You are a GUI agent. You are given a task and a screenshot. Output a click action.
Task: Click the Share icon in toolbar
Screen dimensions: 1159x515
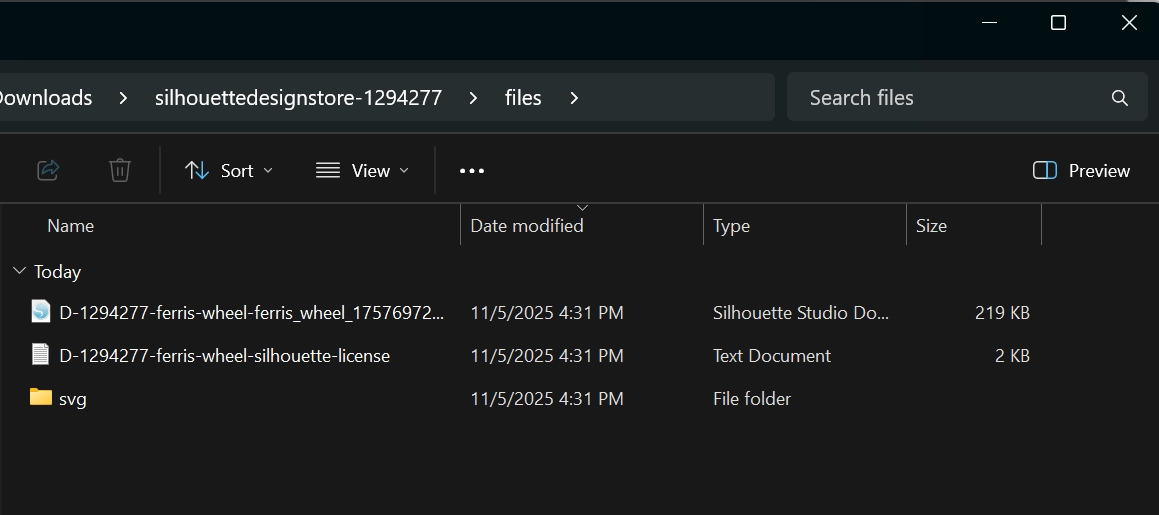(x=48, y=170)
